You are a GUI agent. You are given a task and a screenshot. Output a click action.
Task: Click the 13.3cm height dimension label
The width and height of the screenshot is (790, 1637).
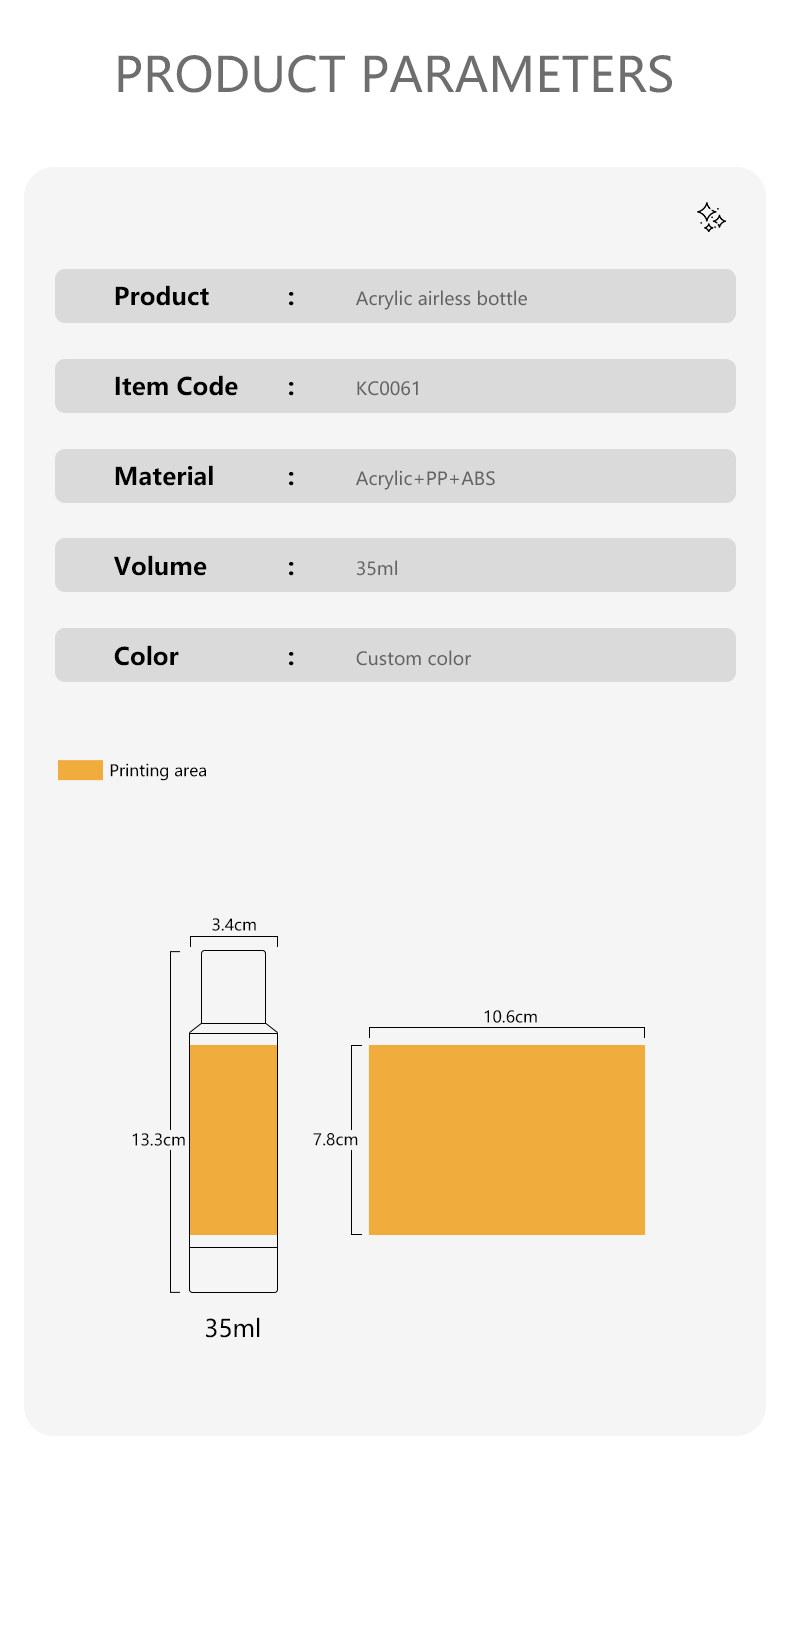[158, 1139]
